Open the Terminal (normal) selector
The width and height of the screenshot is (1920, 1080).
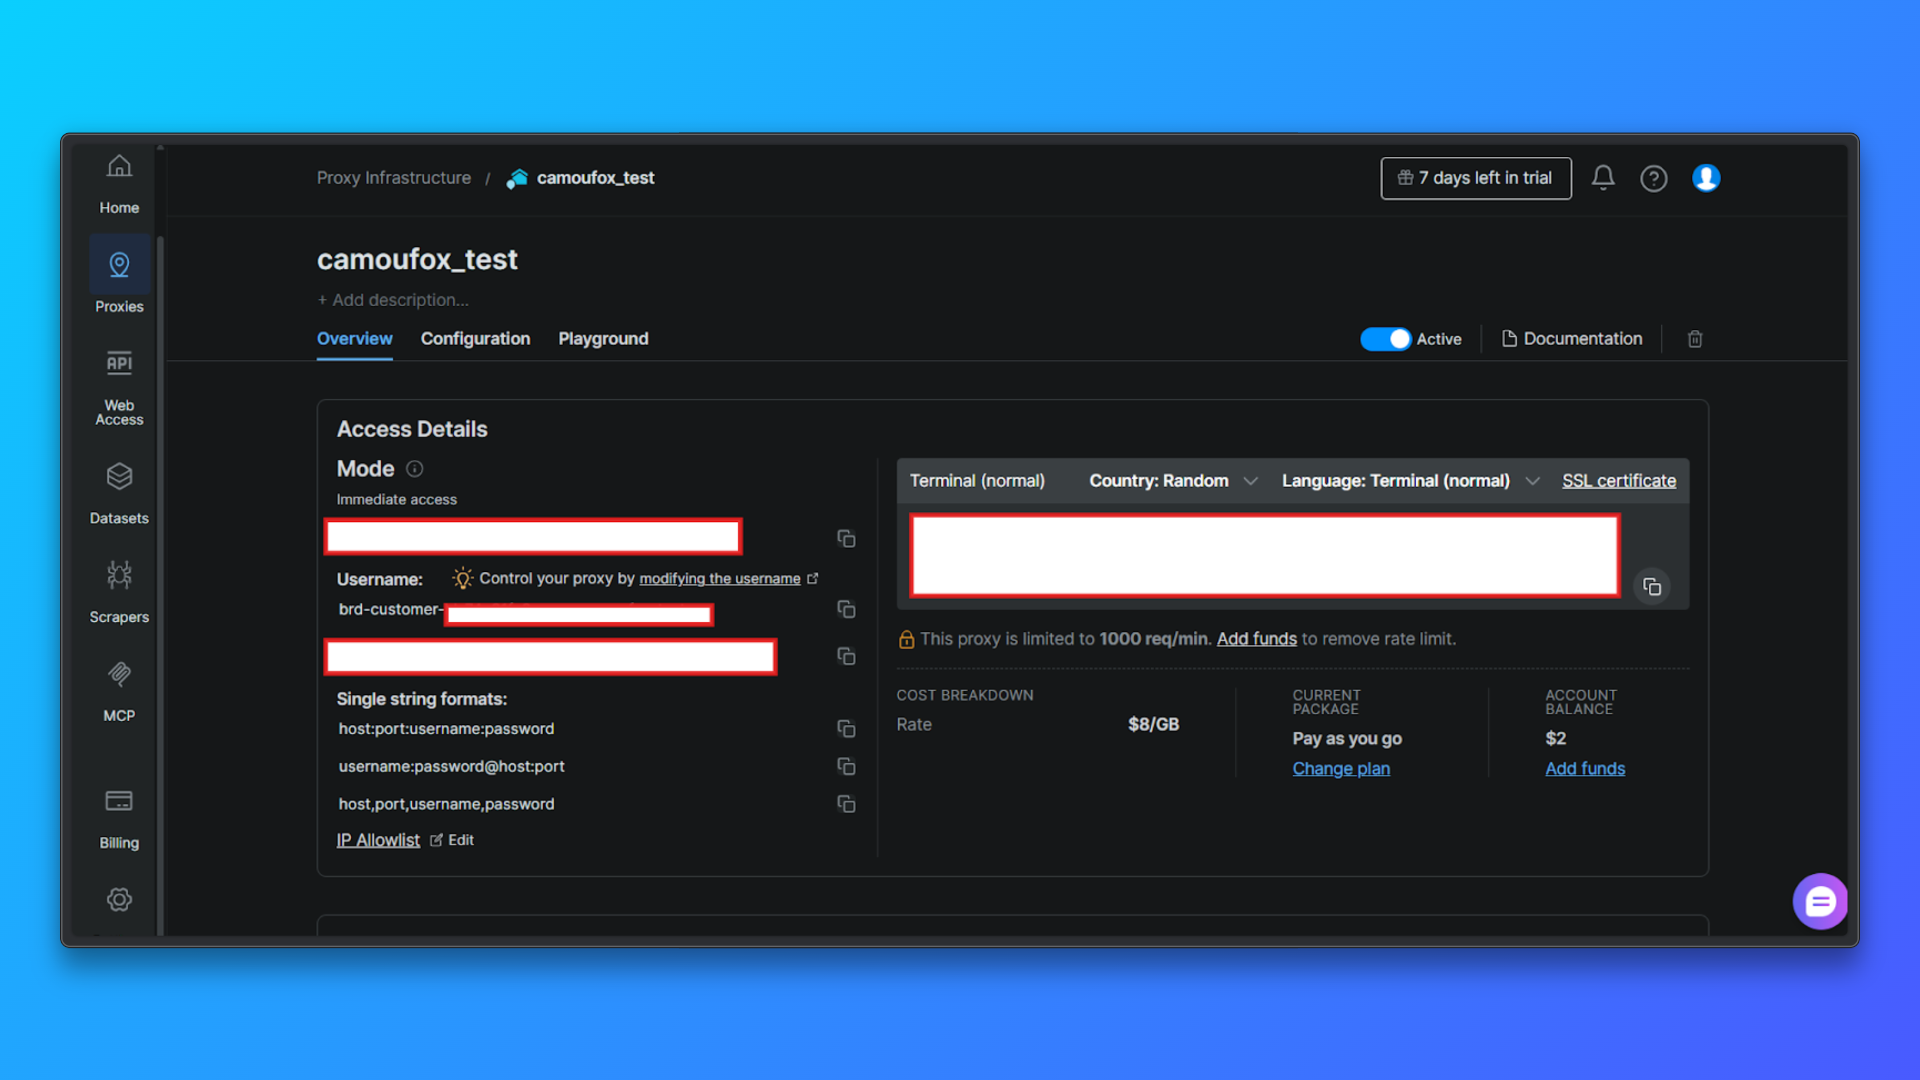pos(977,480)
